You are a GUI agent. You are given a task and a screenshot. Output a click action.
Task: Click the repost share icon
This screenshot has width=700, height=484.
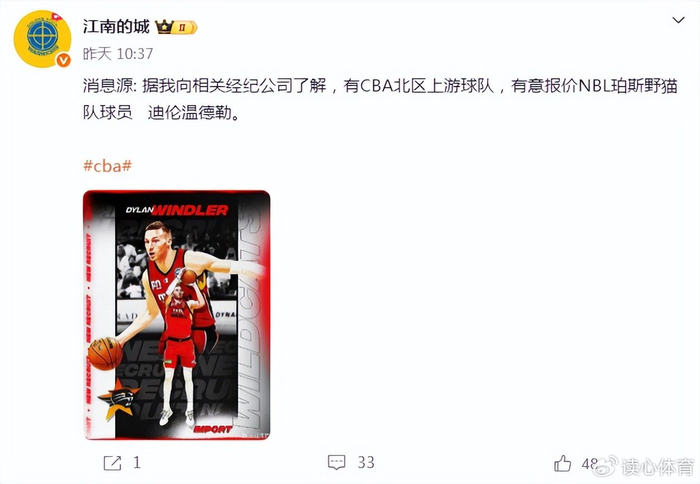pyautogui.click(x=112, y=463)
